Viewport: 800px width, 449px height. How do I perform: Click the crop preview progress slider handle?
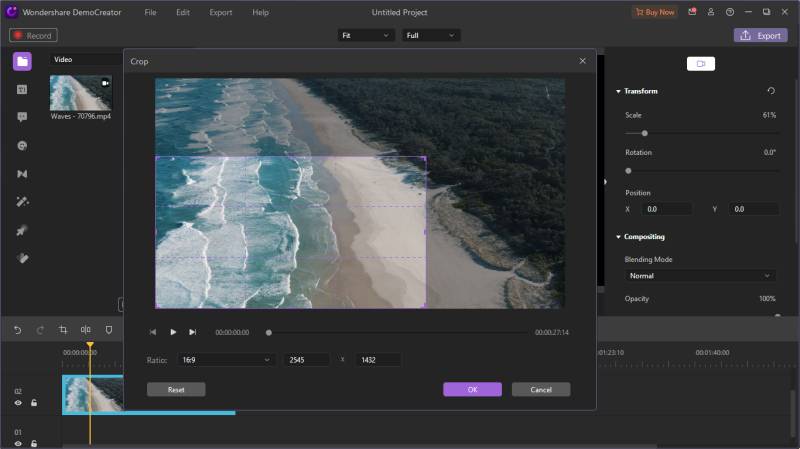click(269, 333)
